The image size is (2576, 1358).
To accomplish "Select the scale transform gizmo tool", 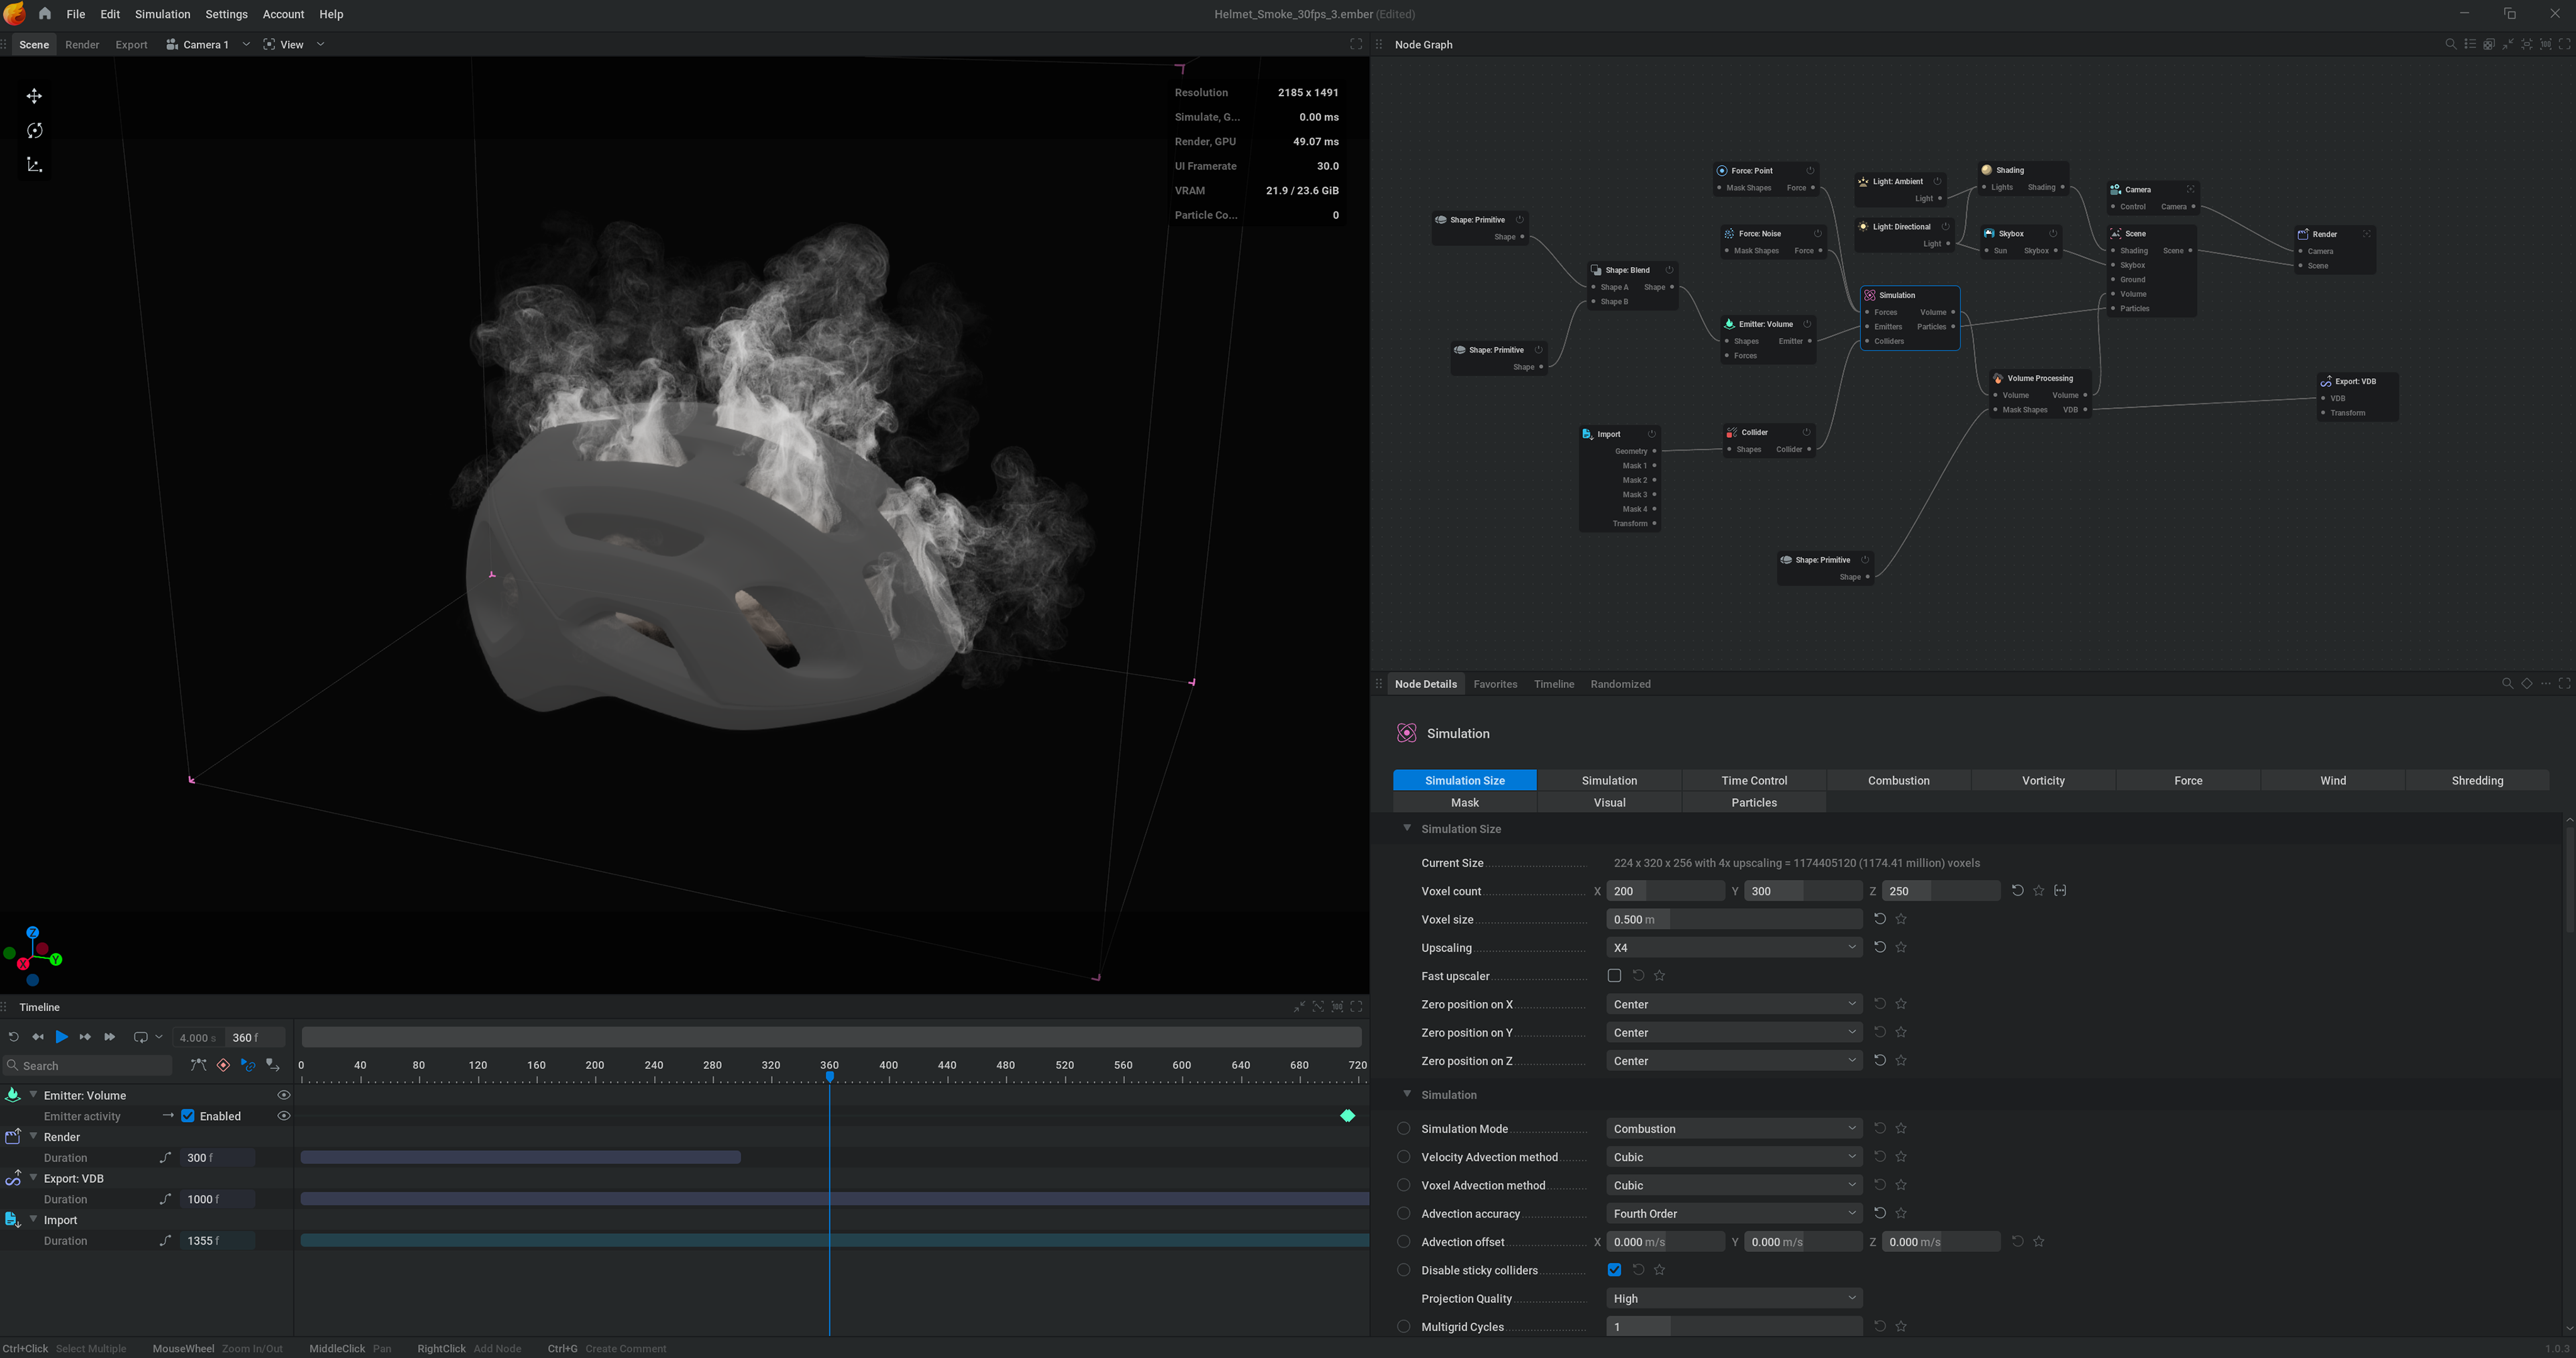I will [34, 165].
